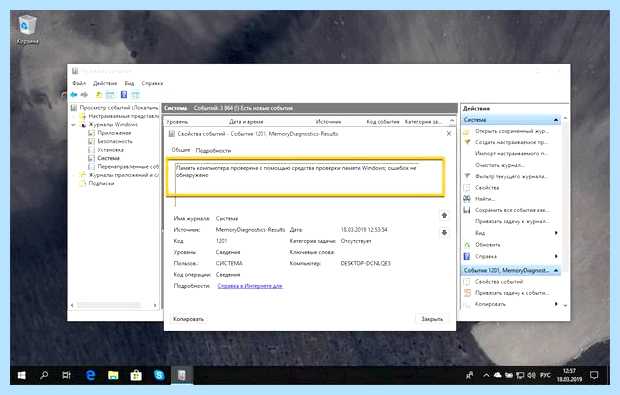620x395 pixels.
Task: Select the Система log in tree
Action: point(108,158)
